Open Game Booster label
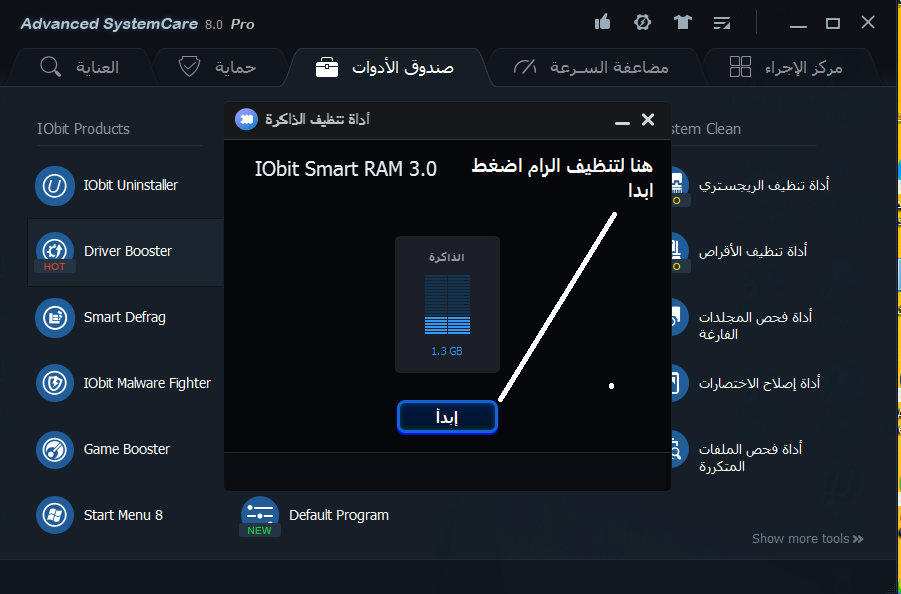 click(x=127, y=449)
